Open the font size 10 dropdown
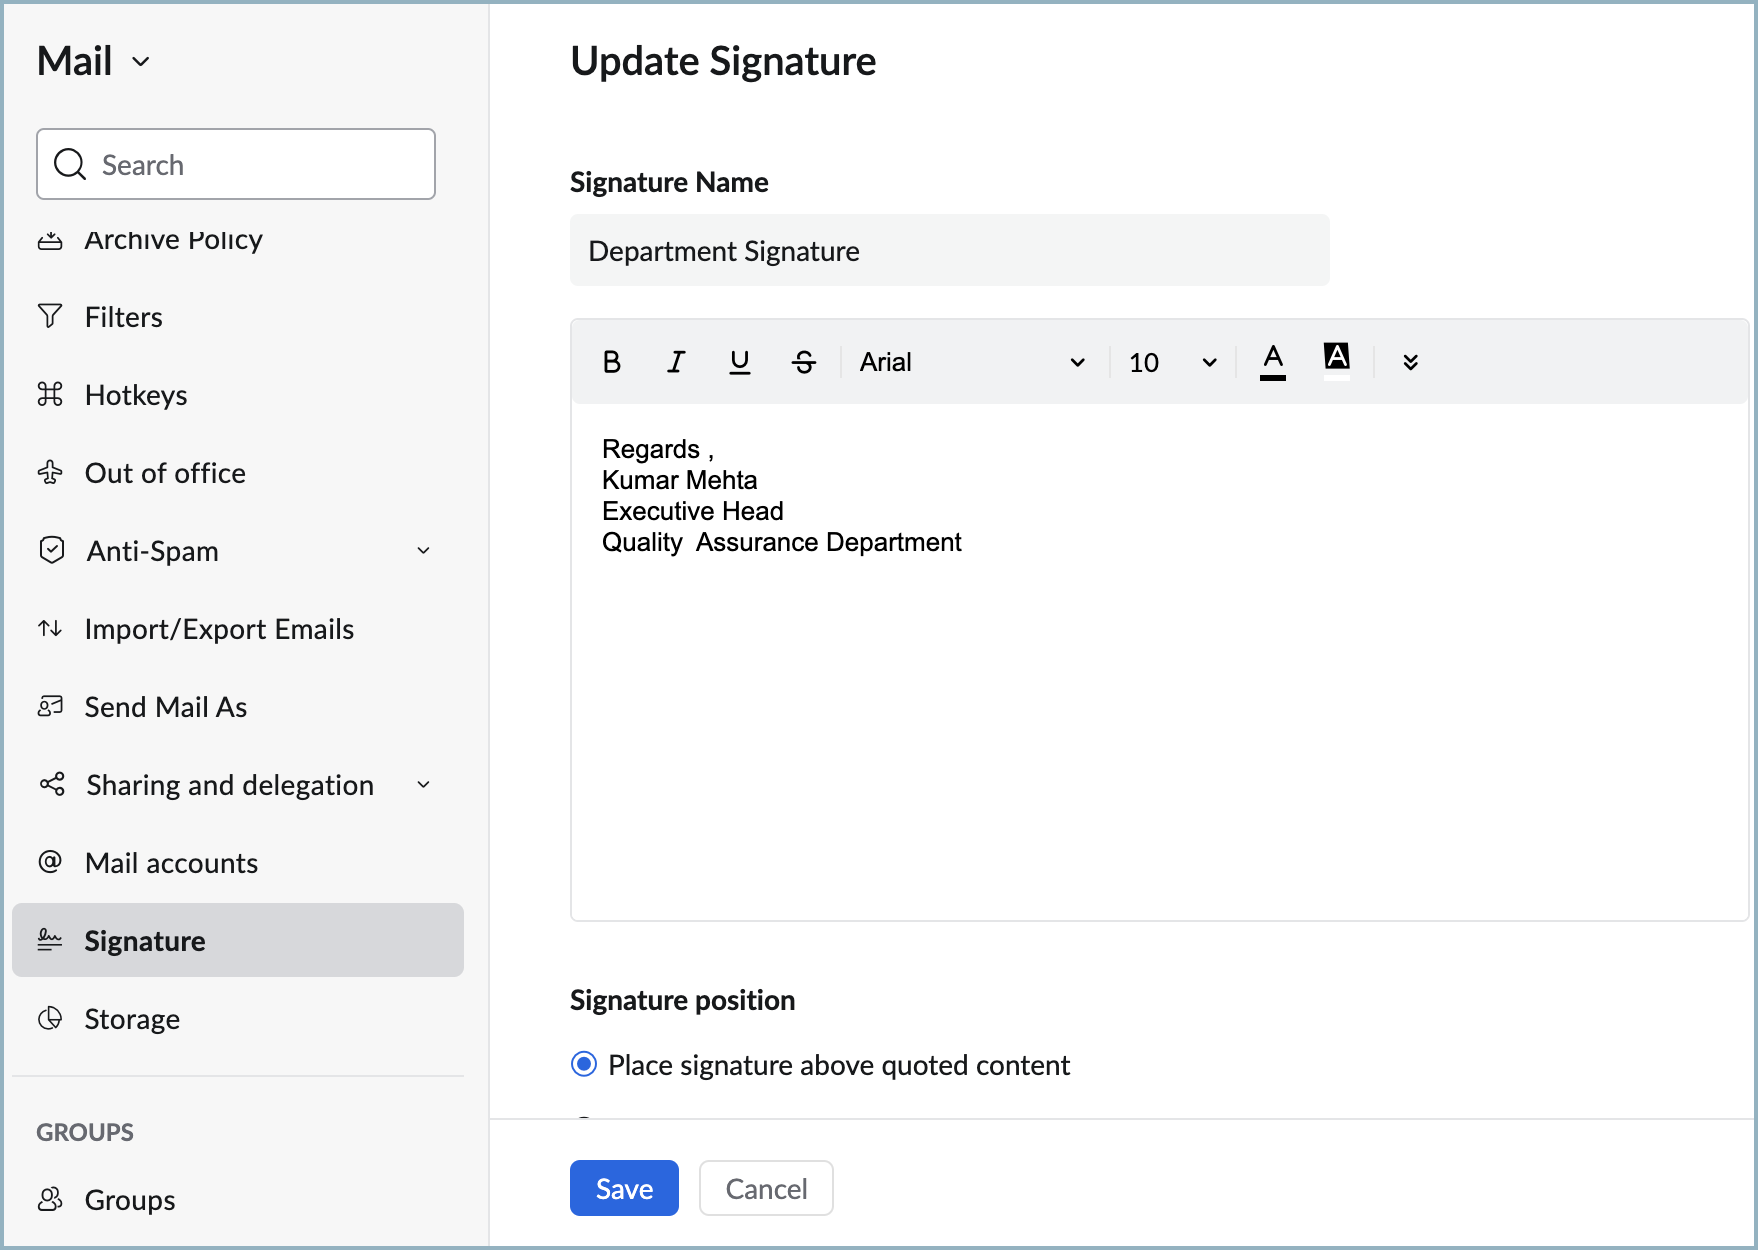This screenshot has width=1758, height=1250. (x=1172, y=362)
